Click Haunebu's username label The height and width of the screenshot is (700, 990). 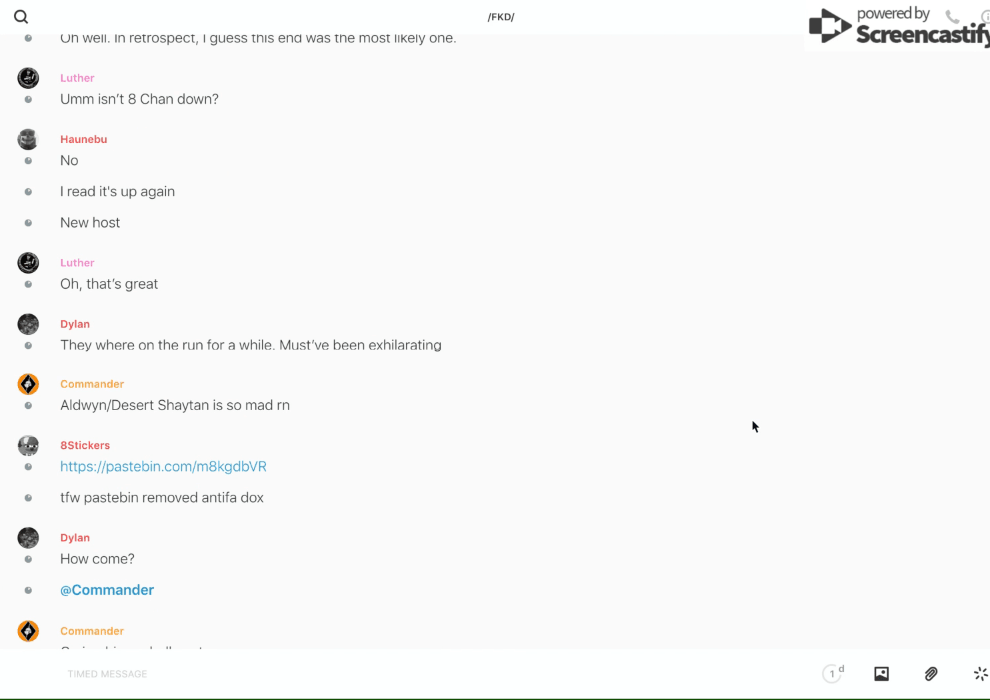point(83,139)
